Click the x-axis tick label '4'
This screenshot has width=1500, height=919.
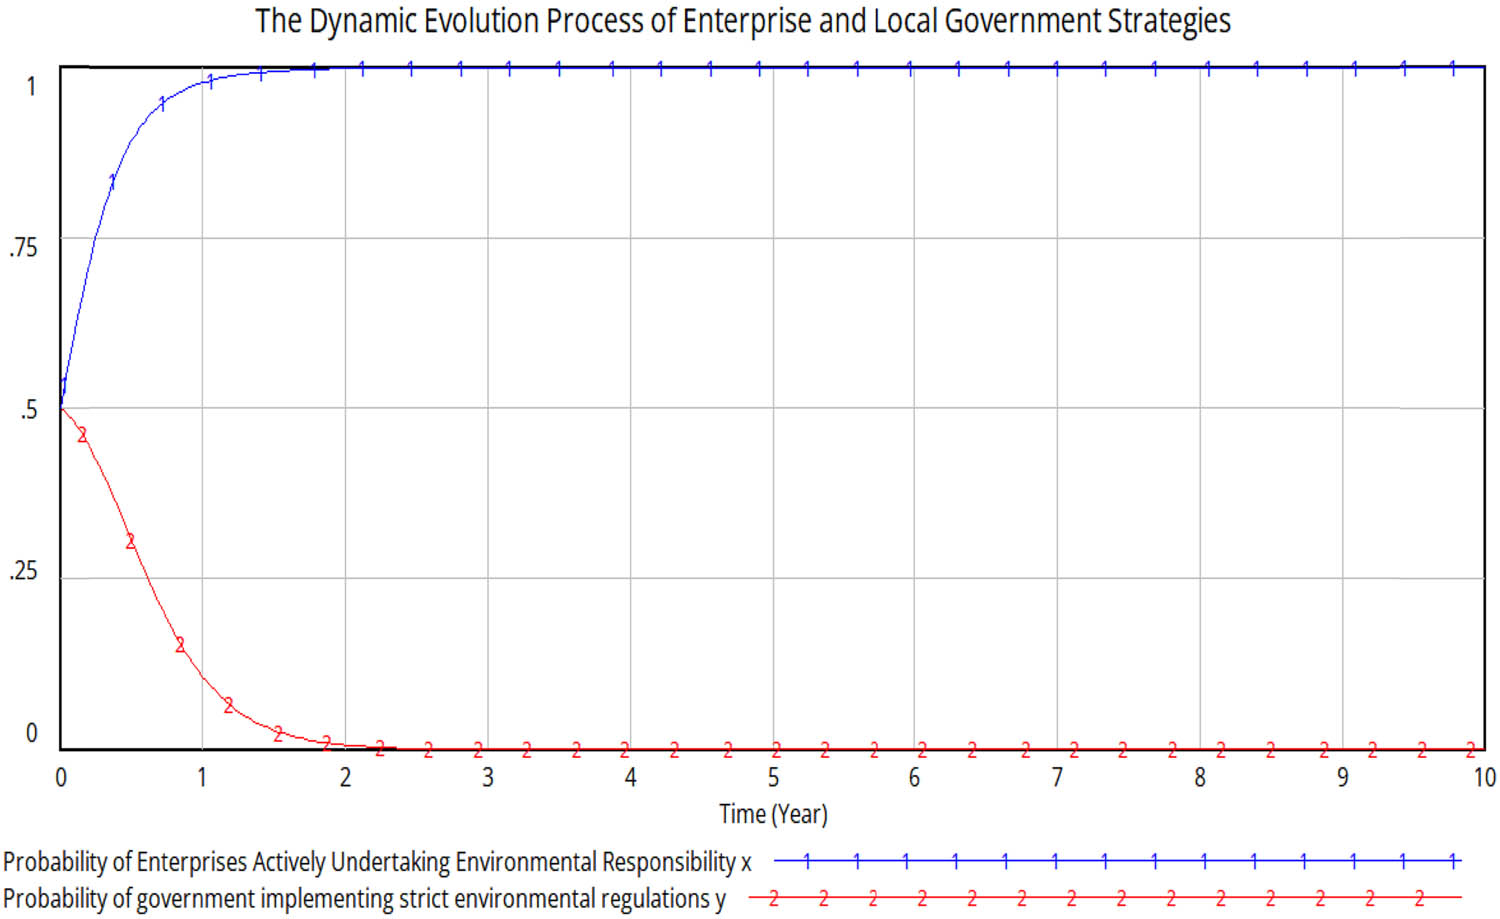click(630, 777)
